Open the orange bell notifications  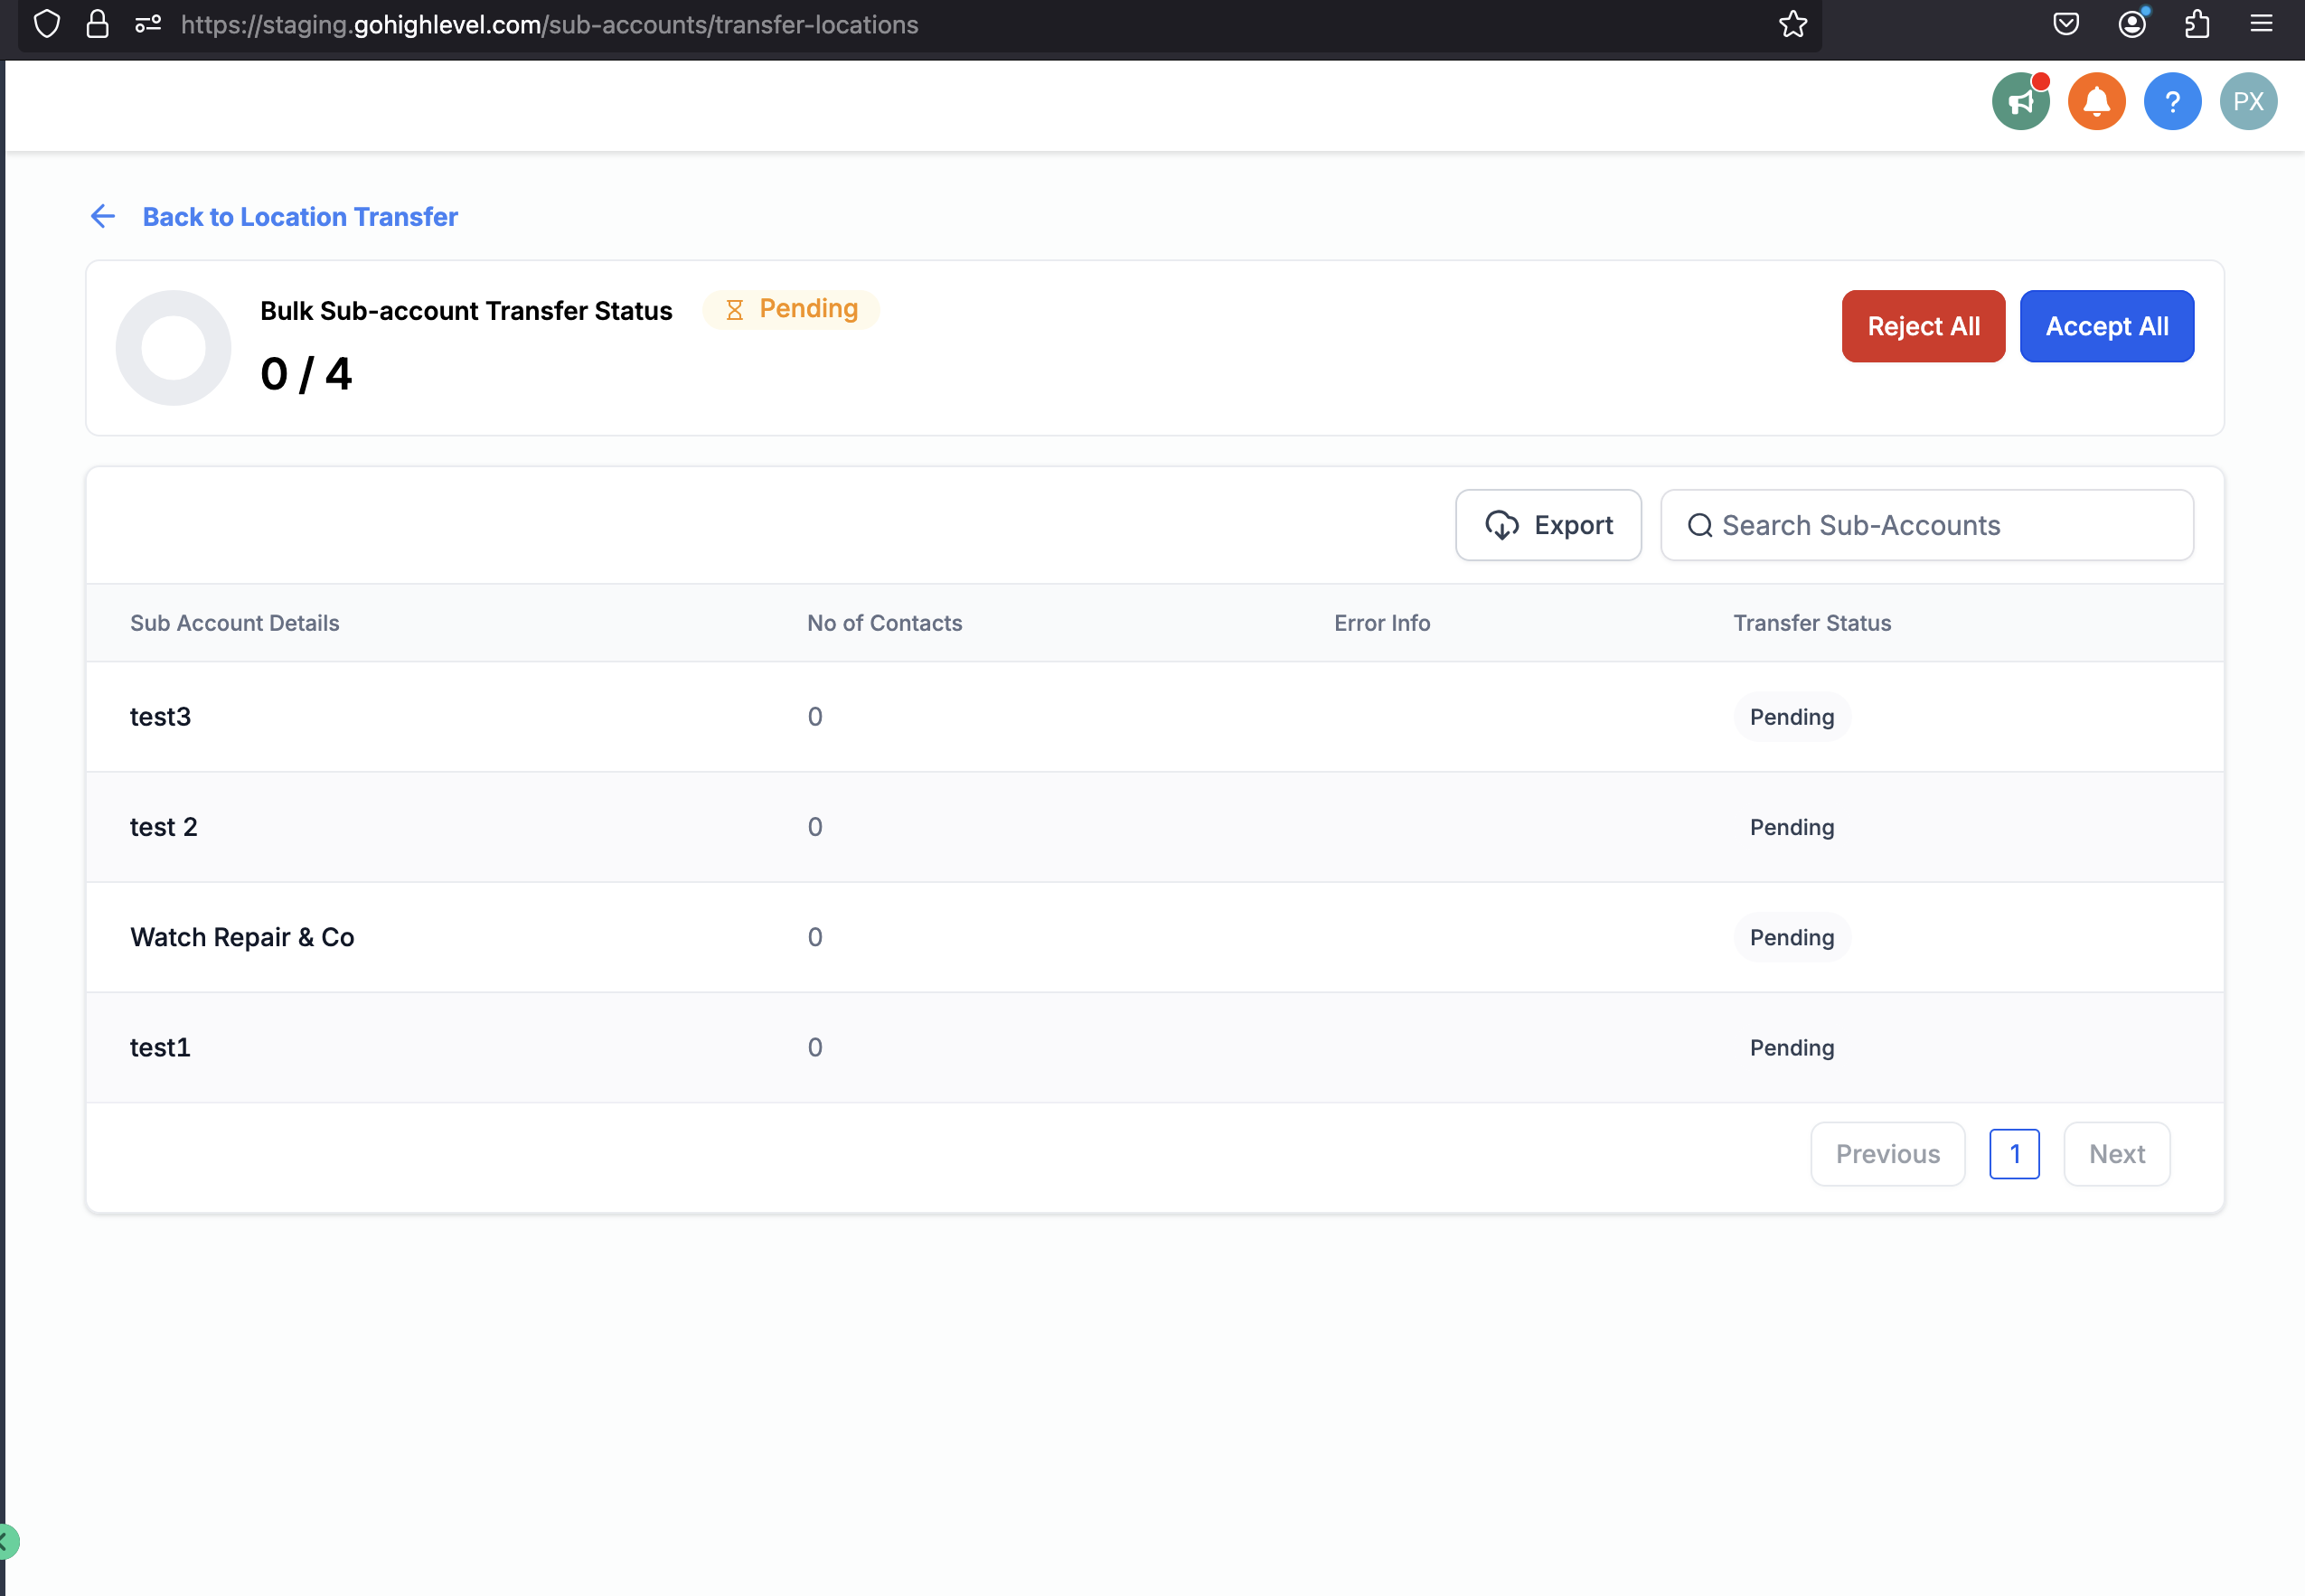2096,101
